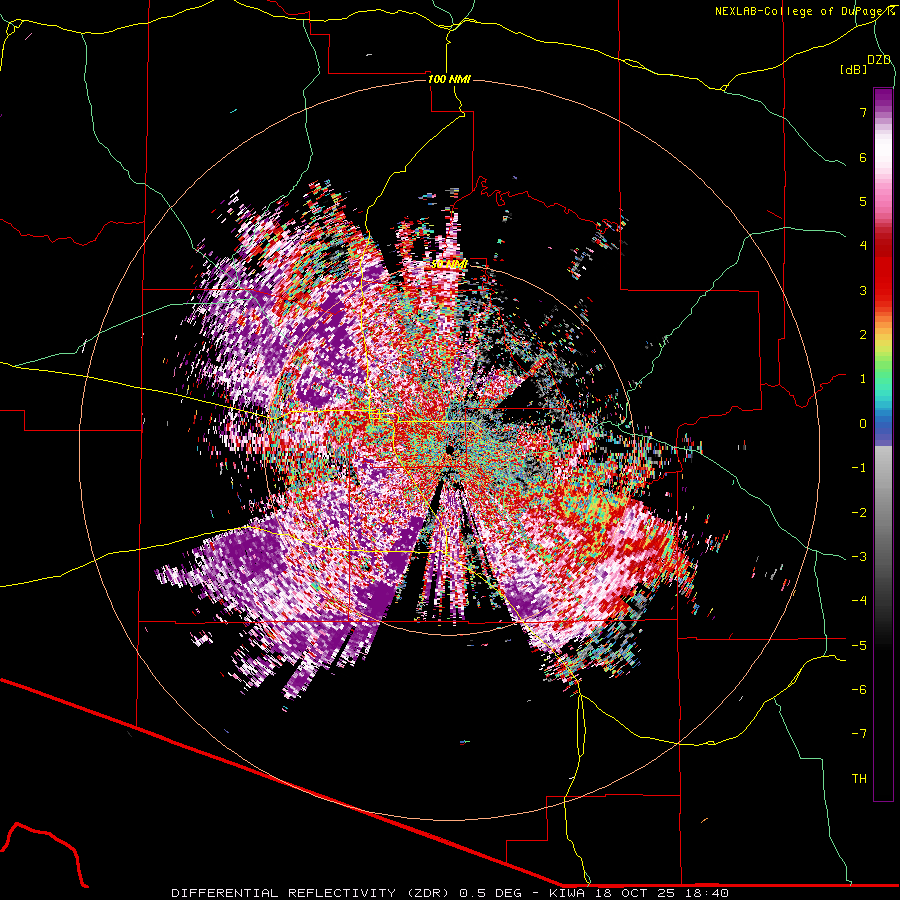This screenshot has height=900, width=900.
Task: Click the 4 value on color scale
Action: (x=863, y=246)
